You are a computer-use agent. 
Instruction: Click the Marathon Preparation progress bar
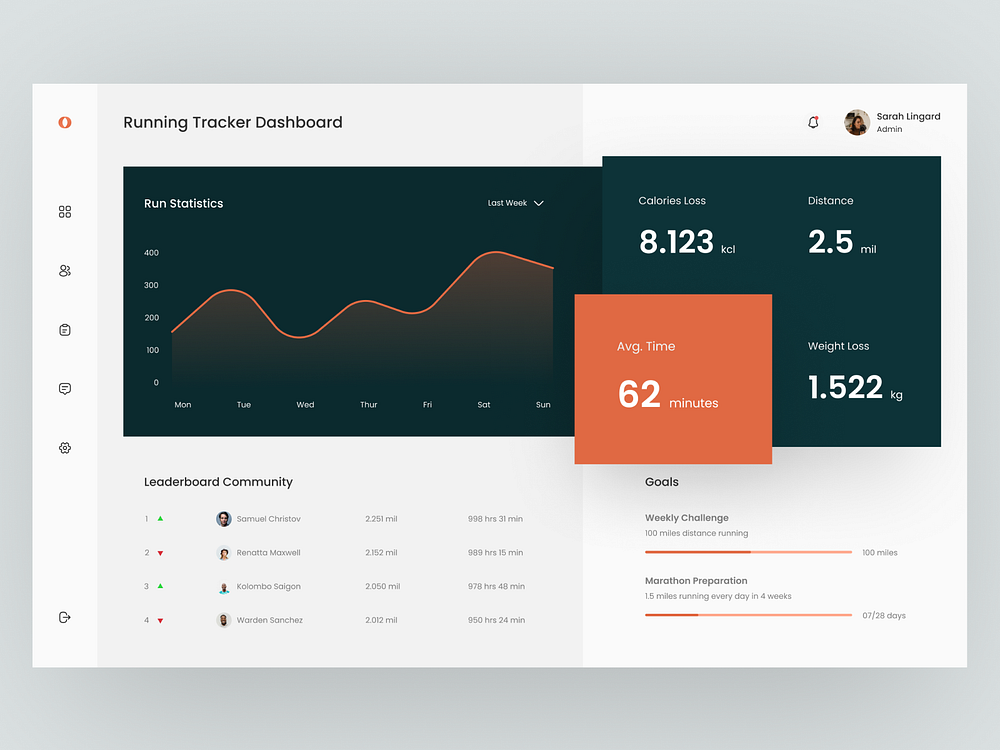[x=748, y=615]
